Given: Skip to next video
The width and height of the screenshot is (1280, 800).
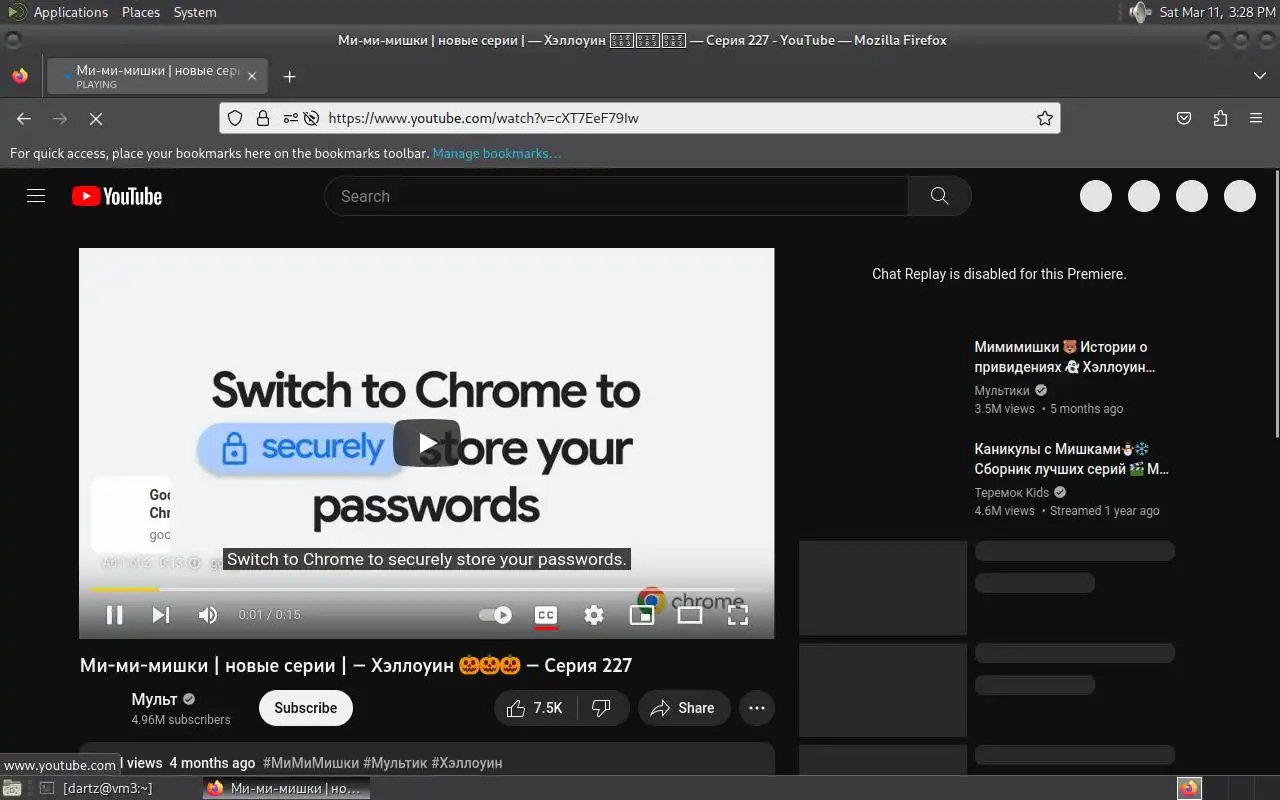Looking at the screenshot, I should tap(161, 615).
